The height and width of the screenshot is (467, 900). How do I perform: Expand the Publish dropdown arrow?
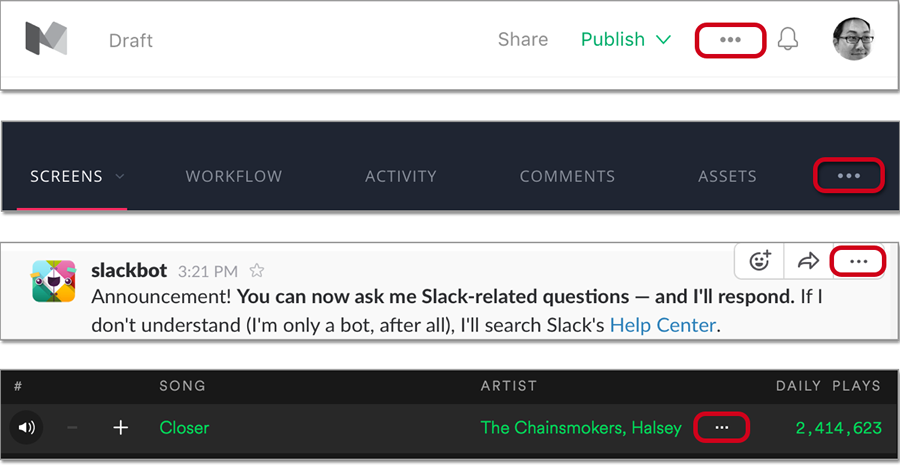tap(663, 40)
